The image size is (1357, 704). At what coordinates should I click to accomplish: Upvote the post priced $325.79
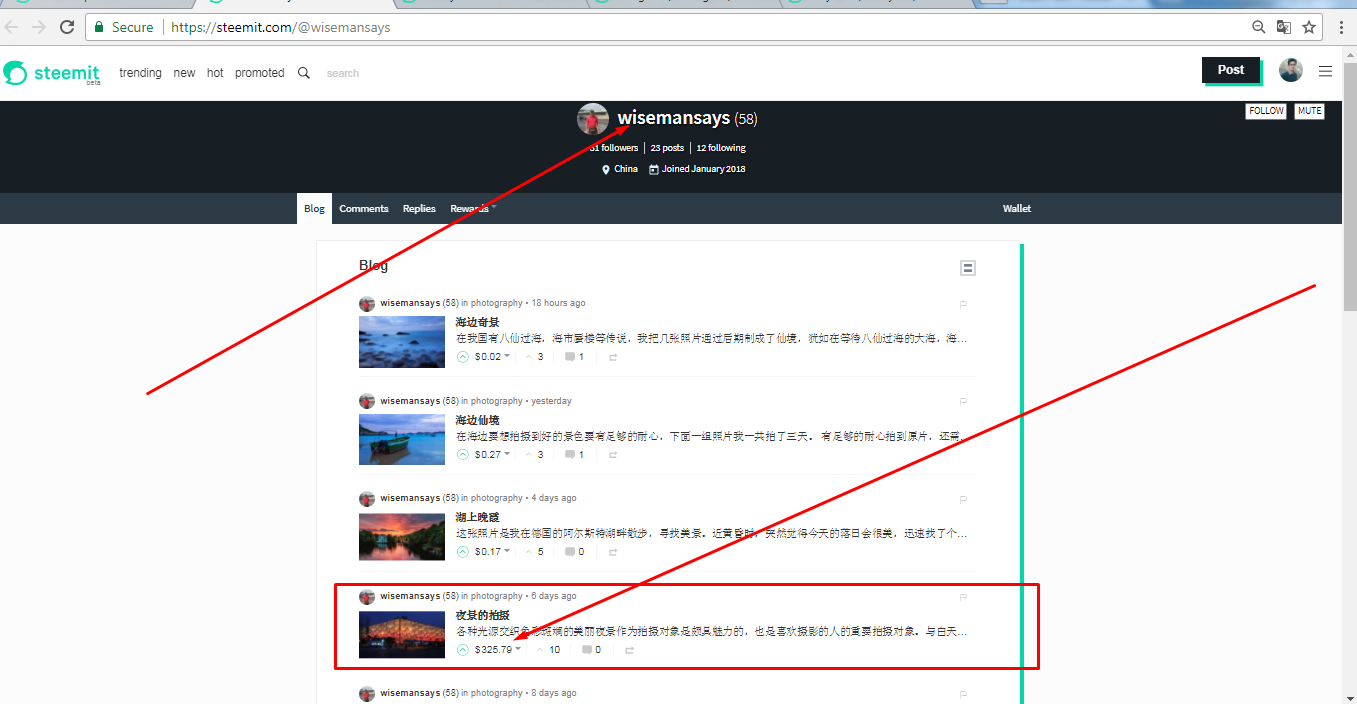tap(463, 650)
